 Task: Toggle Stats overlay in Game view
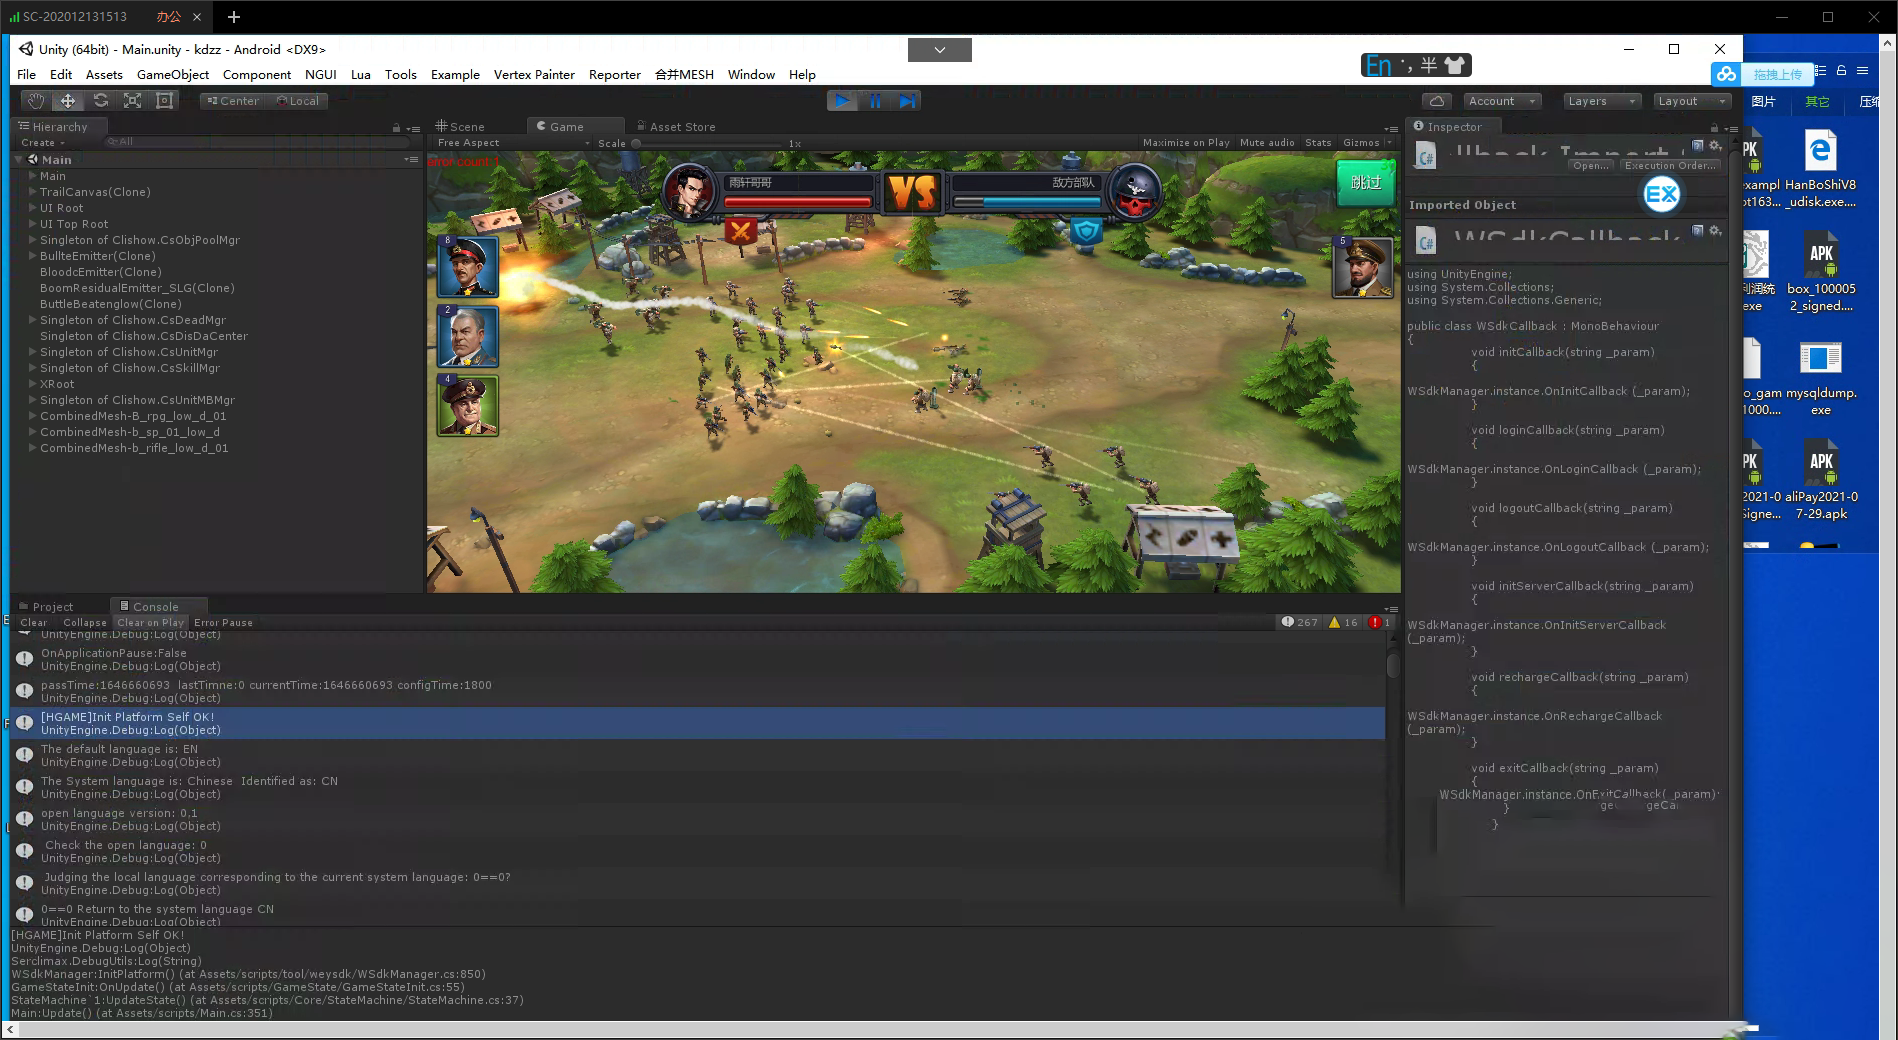(1318, 143)
